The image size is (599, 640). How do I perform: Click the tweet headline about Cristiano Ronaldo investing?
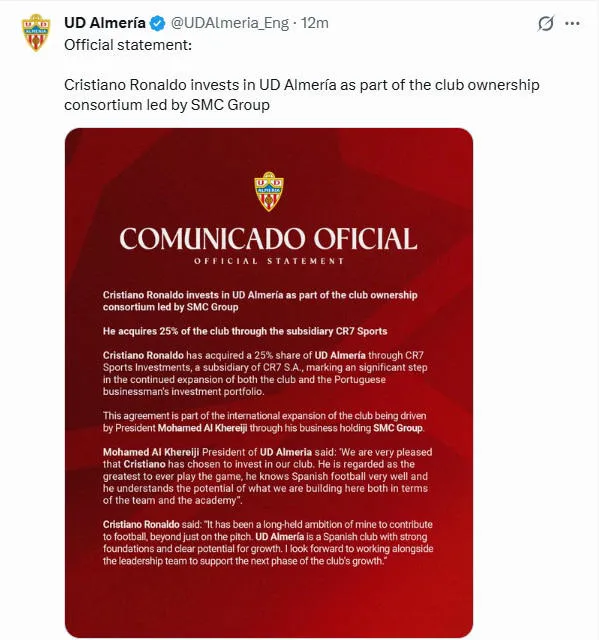302,95
